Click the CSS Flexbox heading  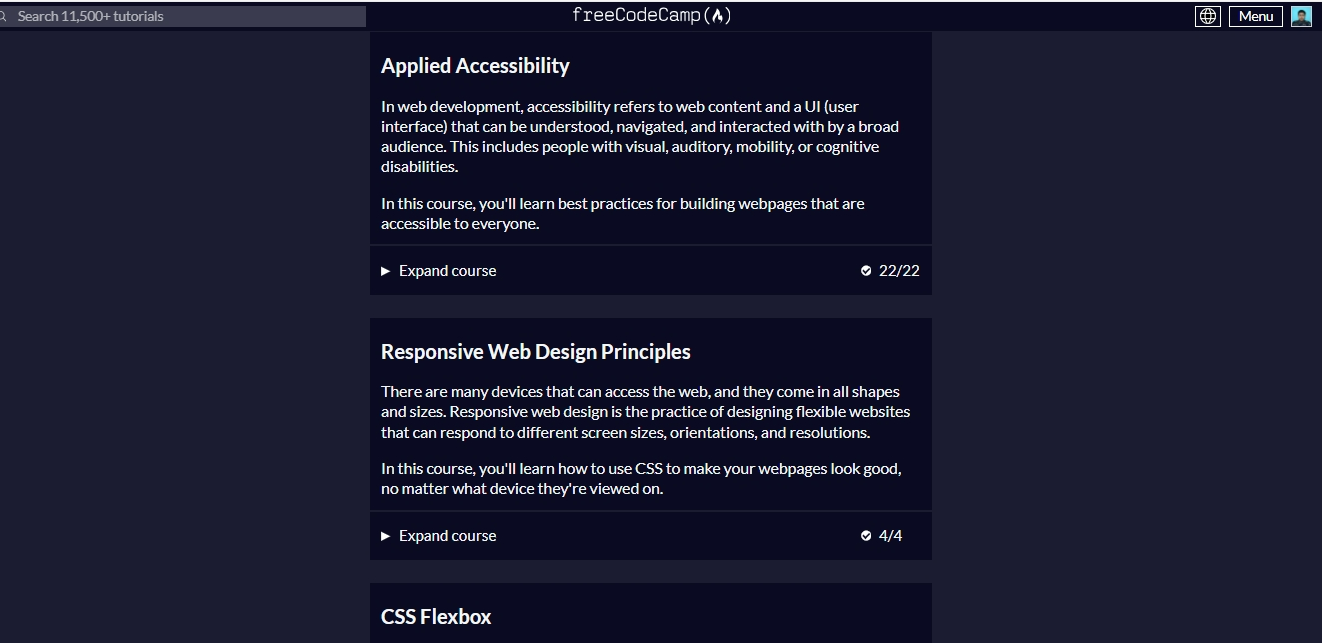click(x=436, y=617)
